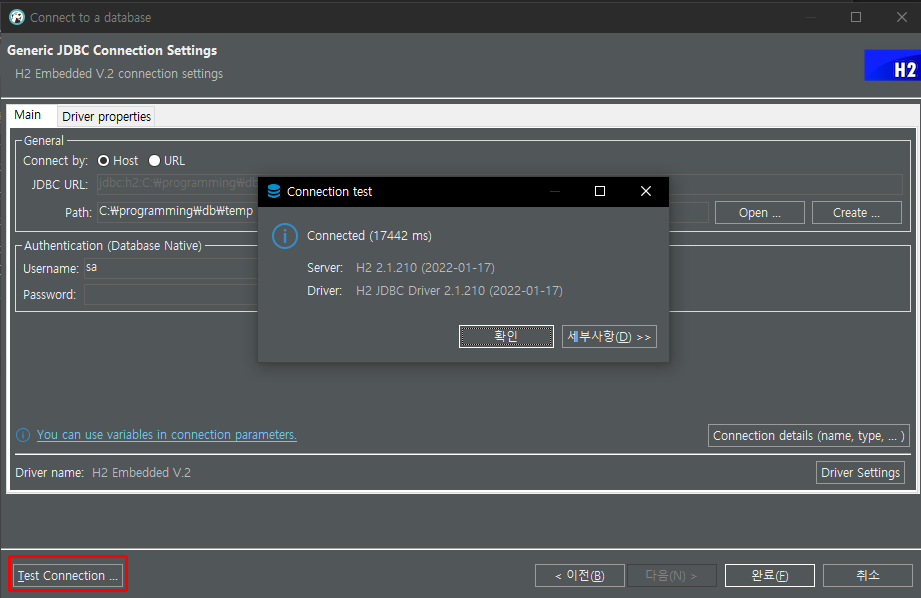Image resolution: width=921 pixels, height=598 pixels.
Task: Click Connection test database icon
Action: 274,192
